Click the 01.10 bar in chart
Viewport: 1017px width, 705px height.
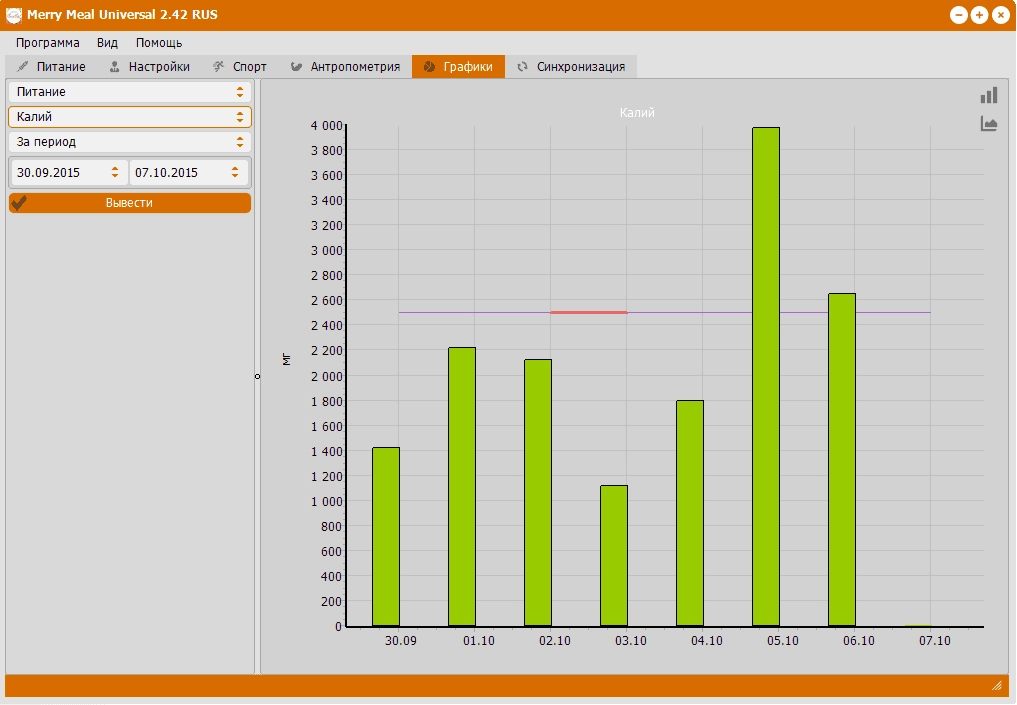pos(462,487)
